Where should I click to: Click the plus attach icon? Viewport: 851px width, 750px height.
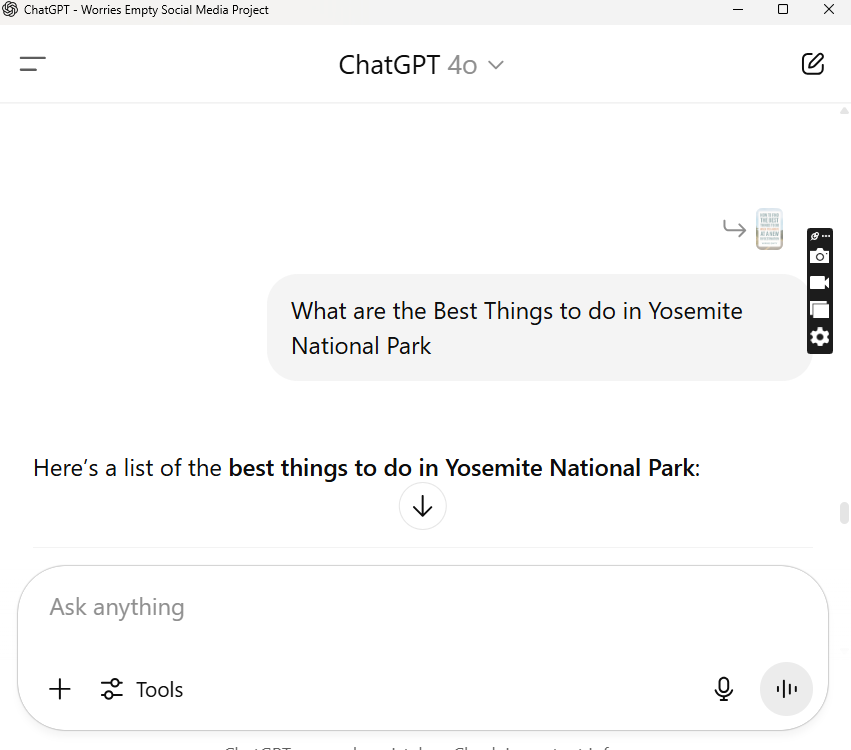60,689
